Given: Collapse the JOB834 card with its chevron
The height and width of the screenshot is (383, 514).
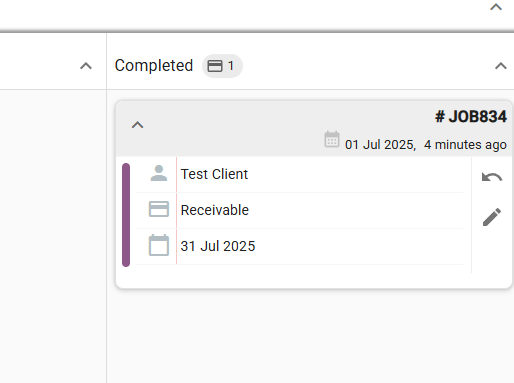Looking at the screenshot, I should pyautogui.click(x=137, y=125).
